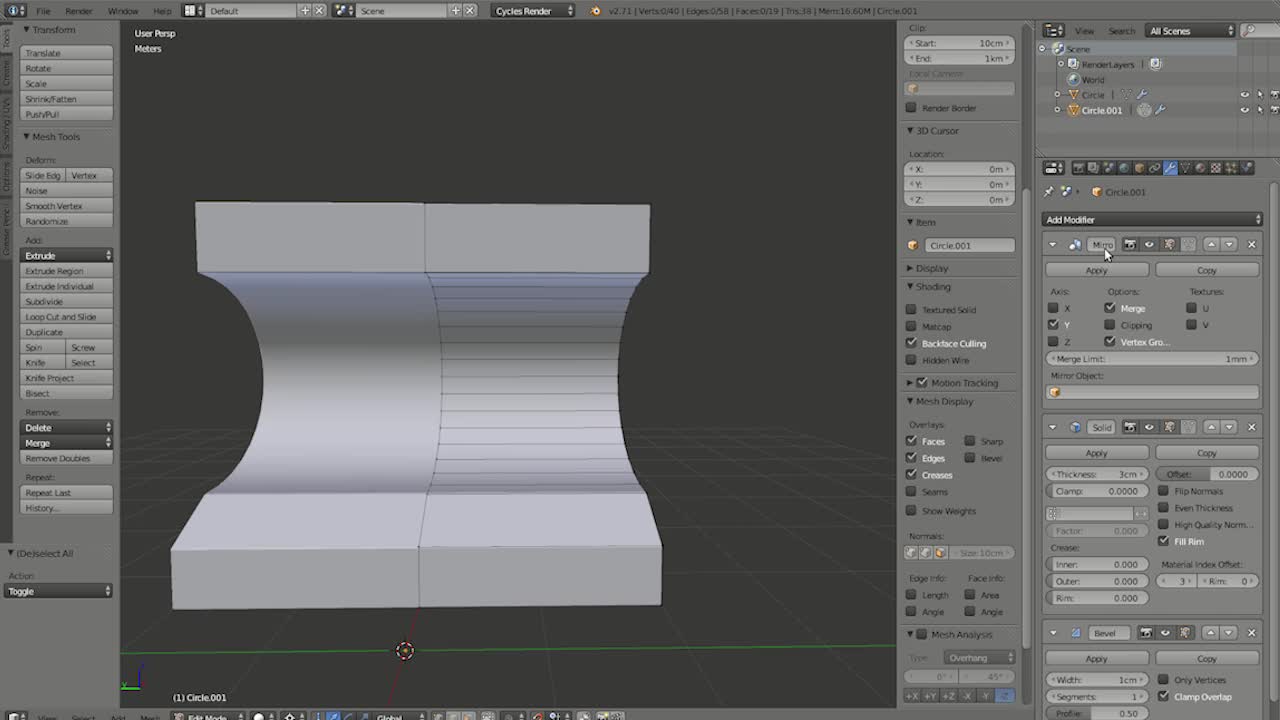1280x720 pixels.
Task: Click the outliner search magnifier field
Action: tap(1260, 31)
